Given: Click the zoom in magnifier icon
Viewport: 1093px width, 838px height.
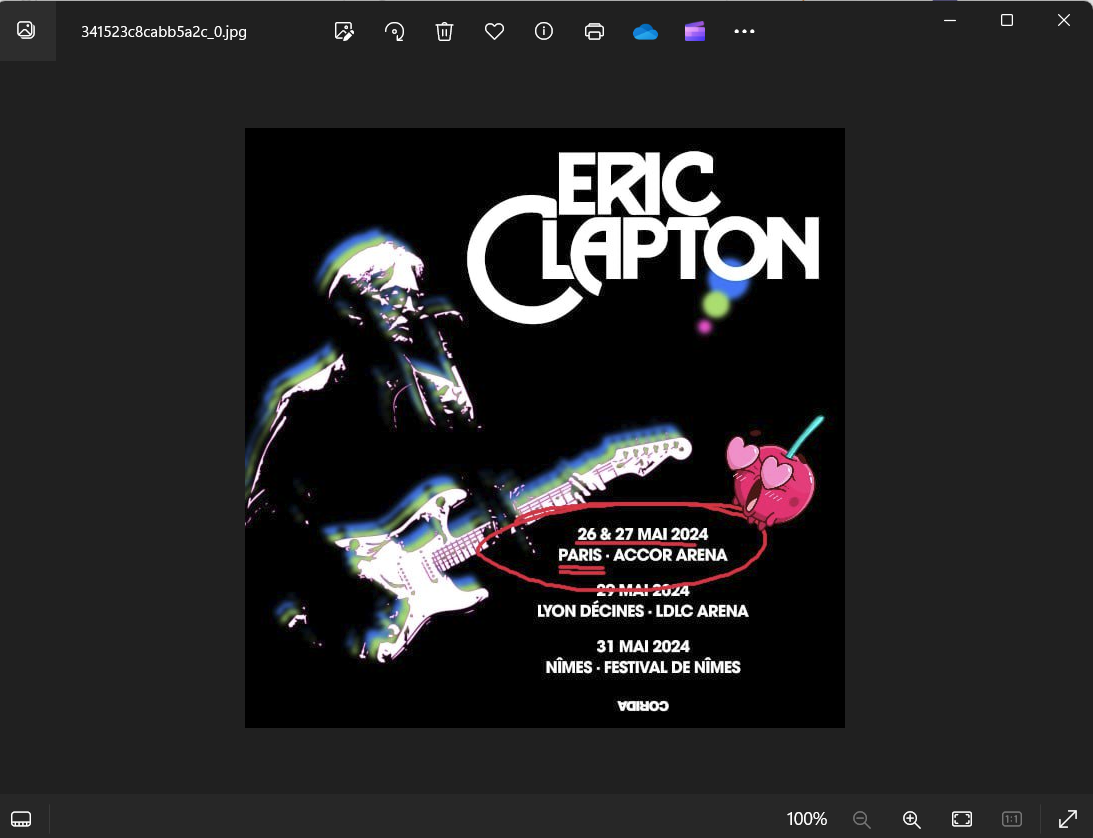Looking at the screenshot, I should (912, 819).
